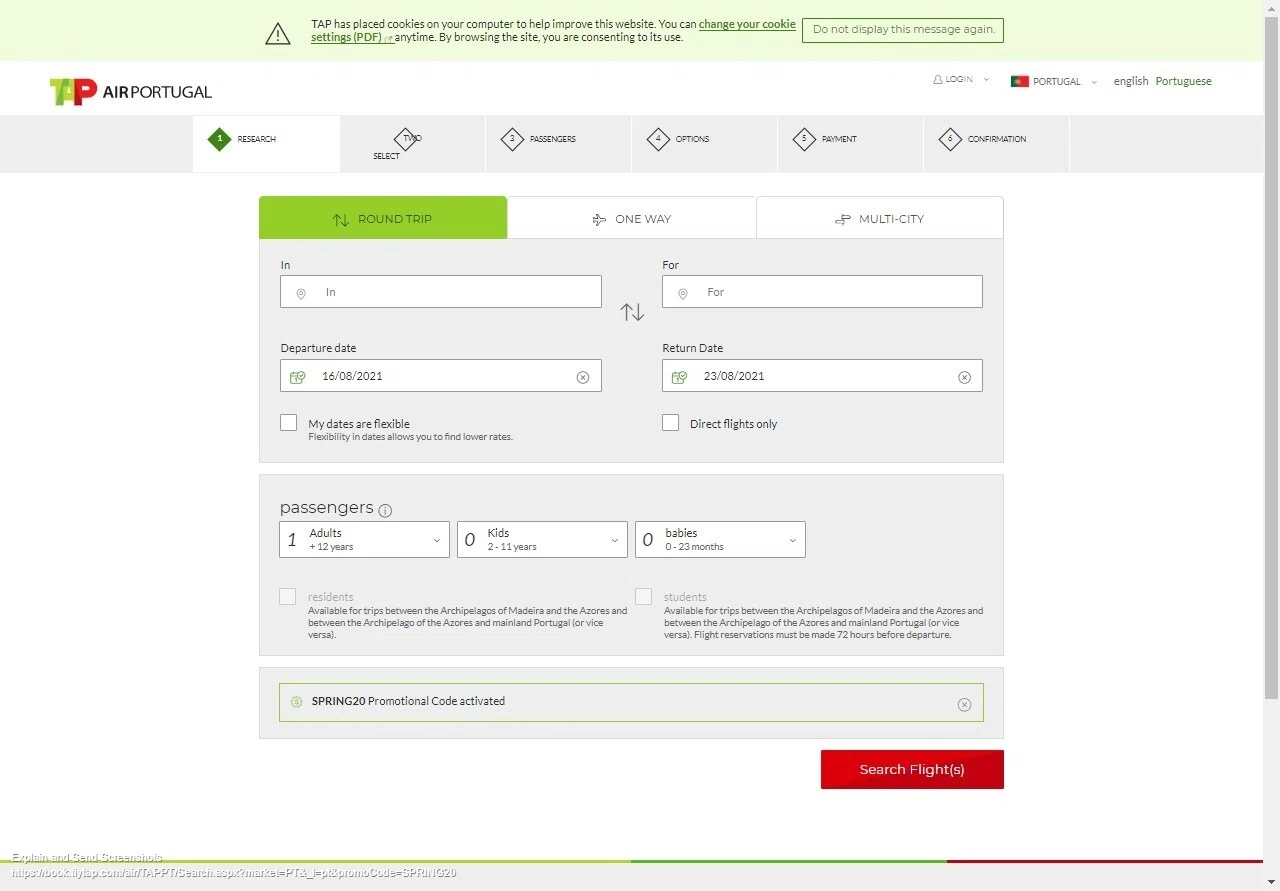
Task: Tick the students checkbox
Action: point(643,597)
